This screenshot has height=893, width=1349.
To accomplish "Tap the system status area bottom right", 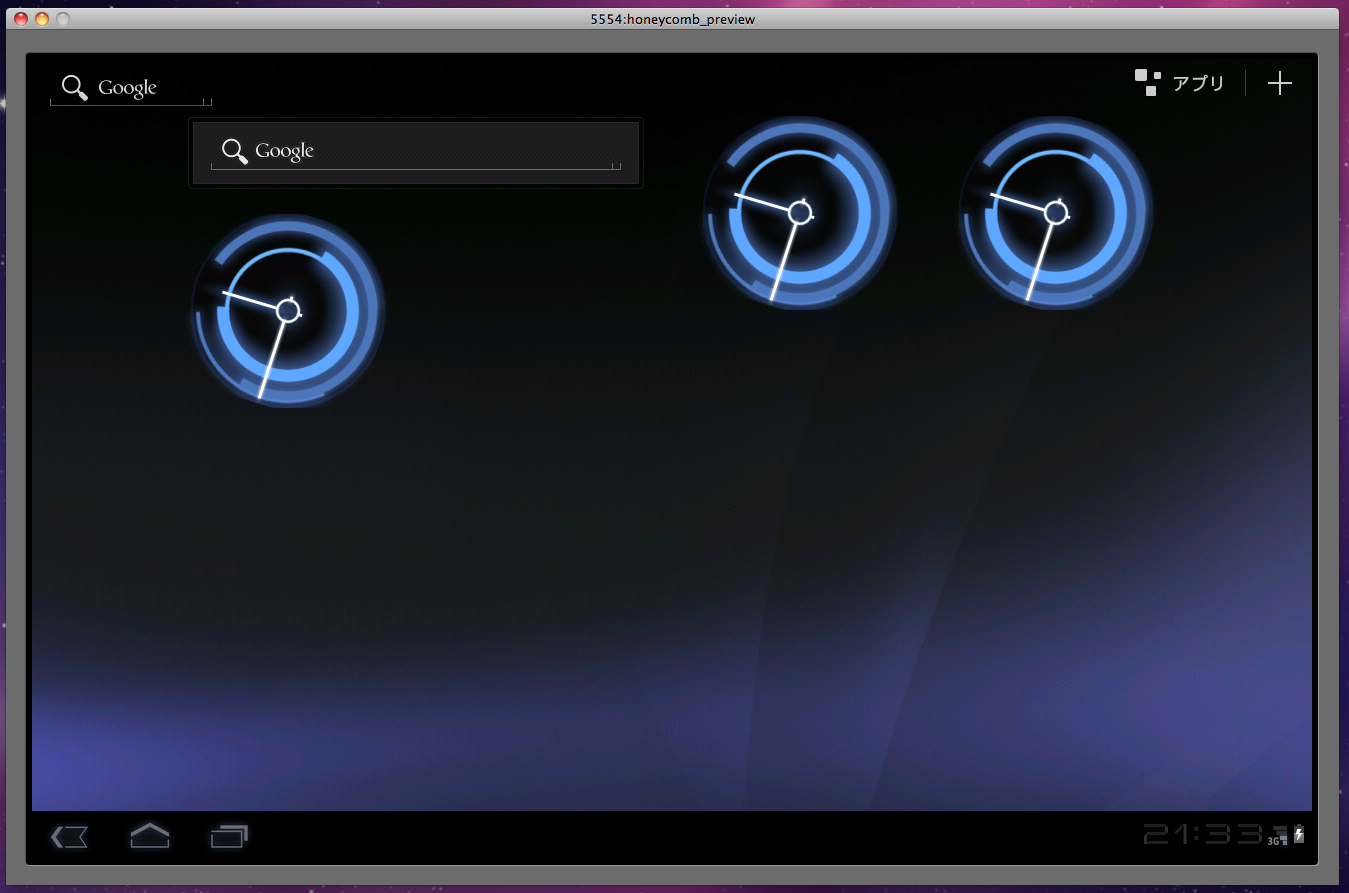I will pos(1230,835).
